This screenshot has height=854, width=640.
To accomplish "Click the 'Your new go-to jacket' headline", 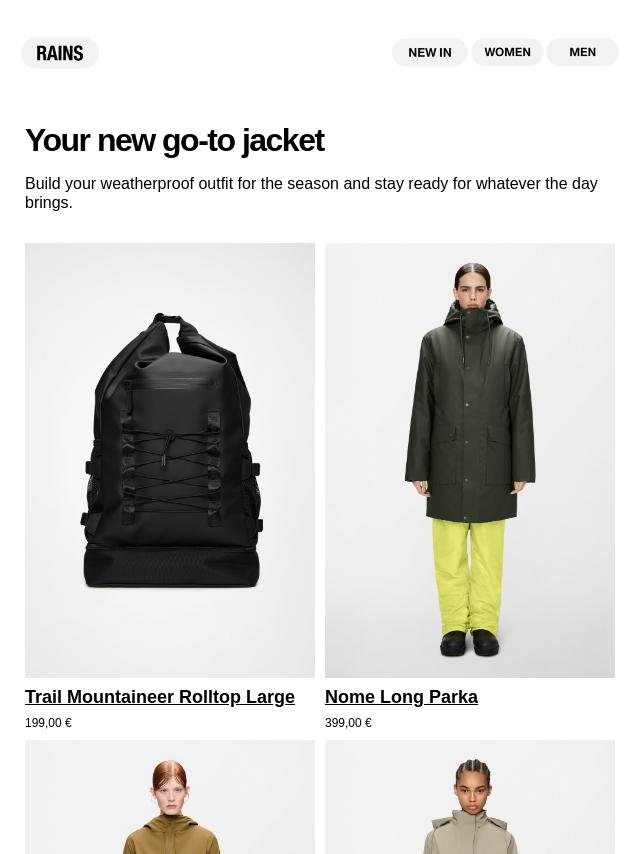I will [174, 141].
